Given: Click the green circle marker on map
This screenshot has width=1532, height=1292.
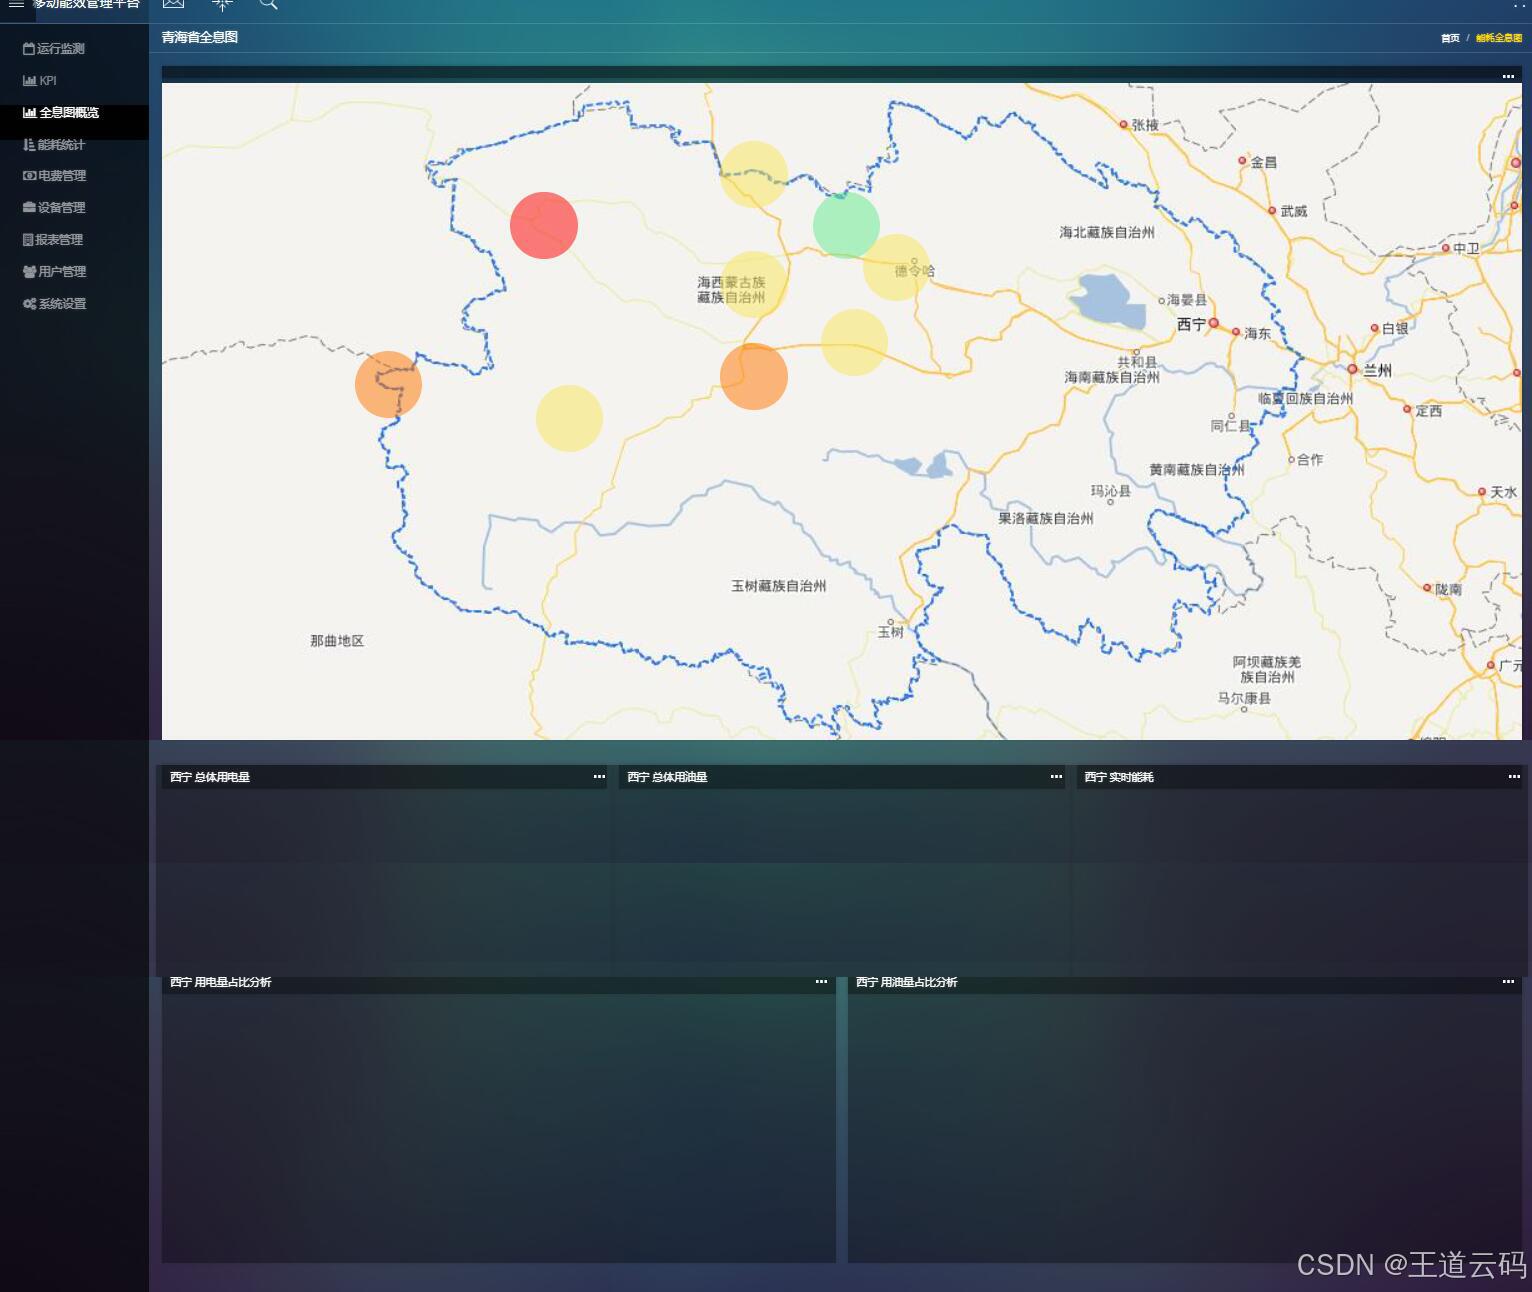Looking at the screenshot, I should [846, 225].
